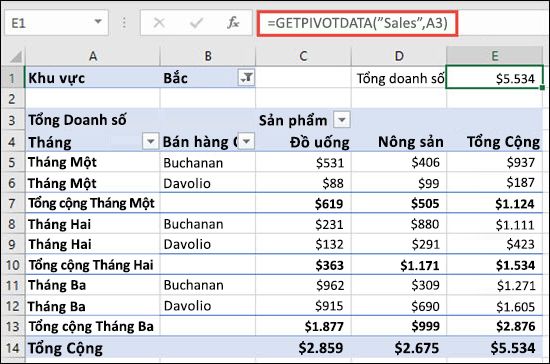
Task: Click the Select All corner triangle
Action: point(15,56)
